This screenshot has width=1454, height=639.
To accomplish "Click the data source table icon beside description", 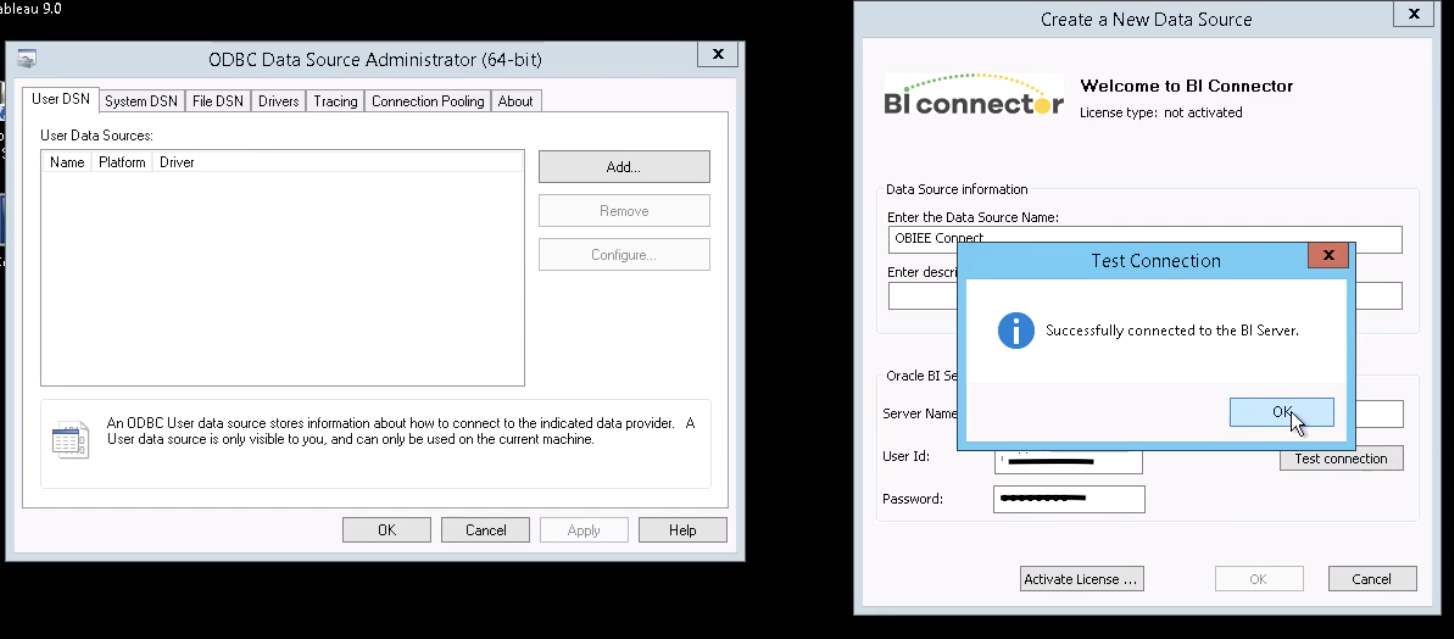I will pyautogui.click(x=70, y=440).
